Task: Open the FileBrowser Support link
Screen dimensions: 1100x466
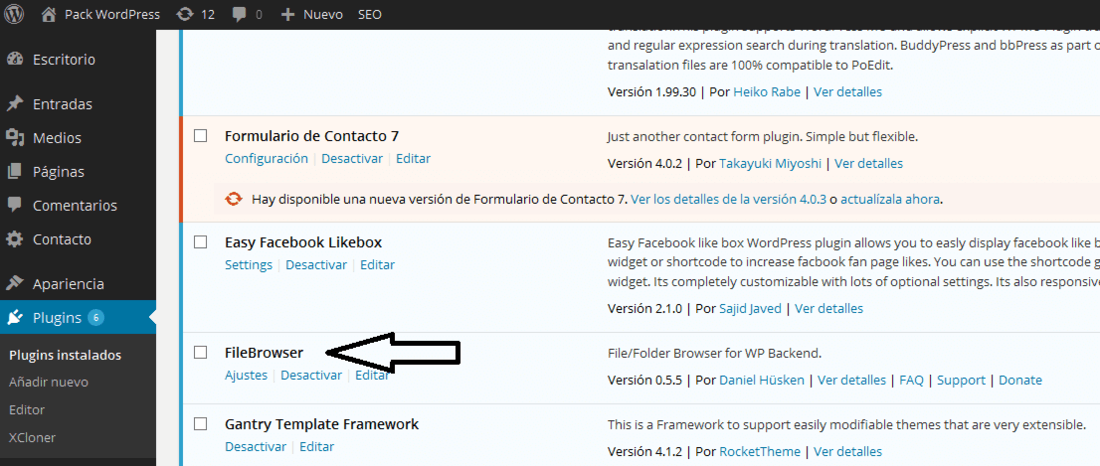Action: coord(961,380)
